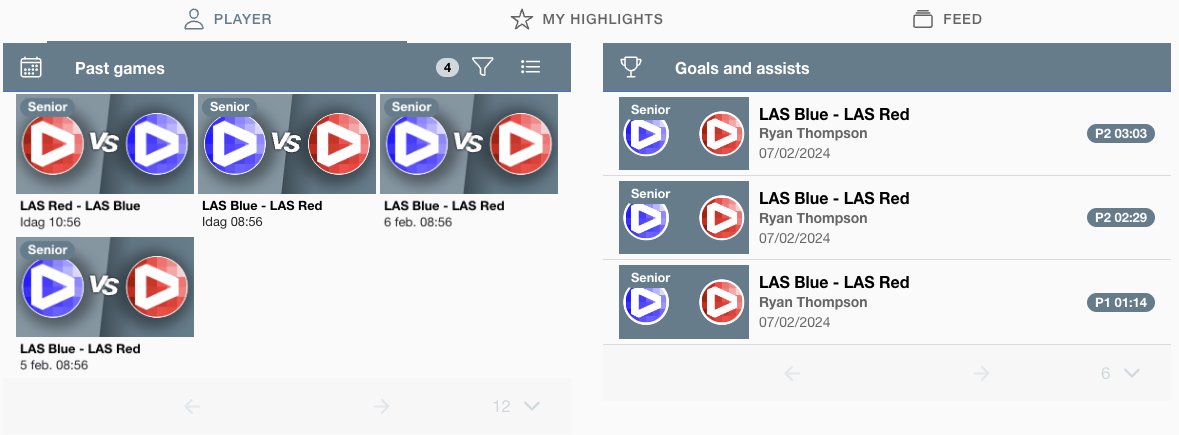Expand the 6 items-per-page dropdown
The height and width of the screenshot is (435, 1179).
tap(1120, 373)
